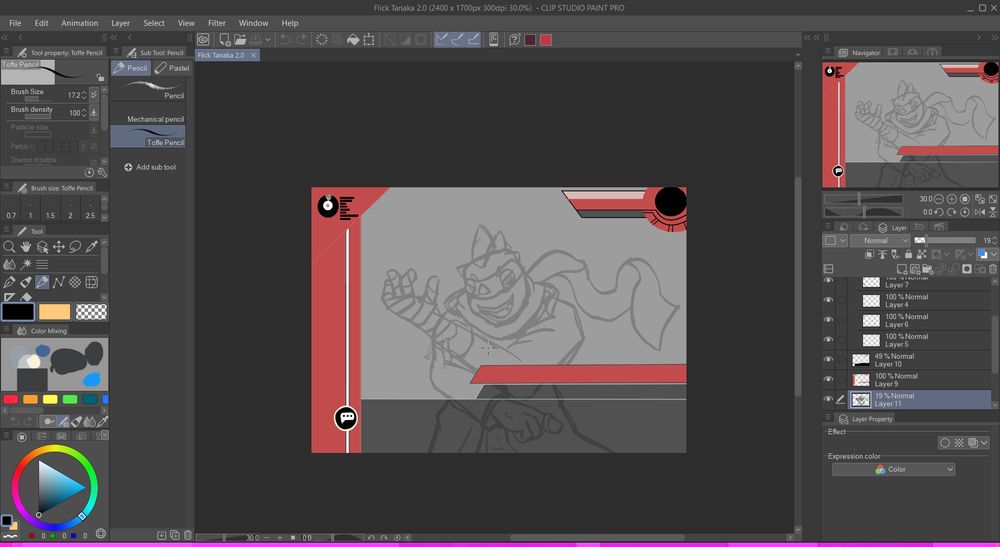Hide Layer 6 with eye icon
Screen dimensions: 1000x547
[x=828, y=320]
